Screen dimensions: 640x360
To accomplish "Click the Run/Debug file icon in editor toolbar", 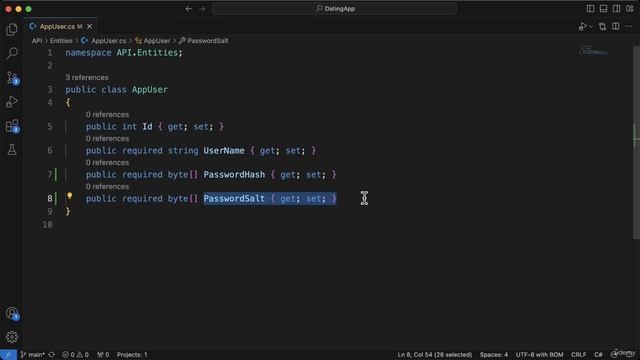I will click(x=582, y=27).
